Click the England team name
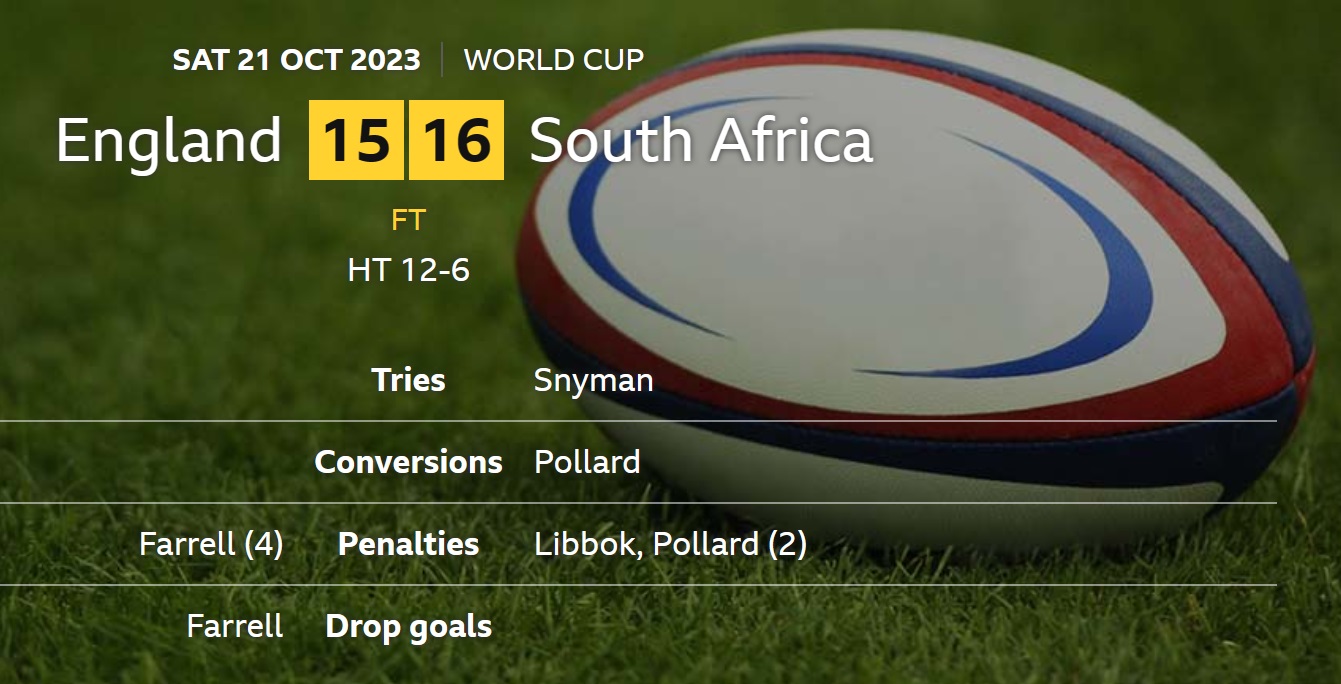 (169, 141)
